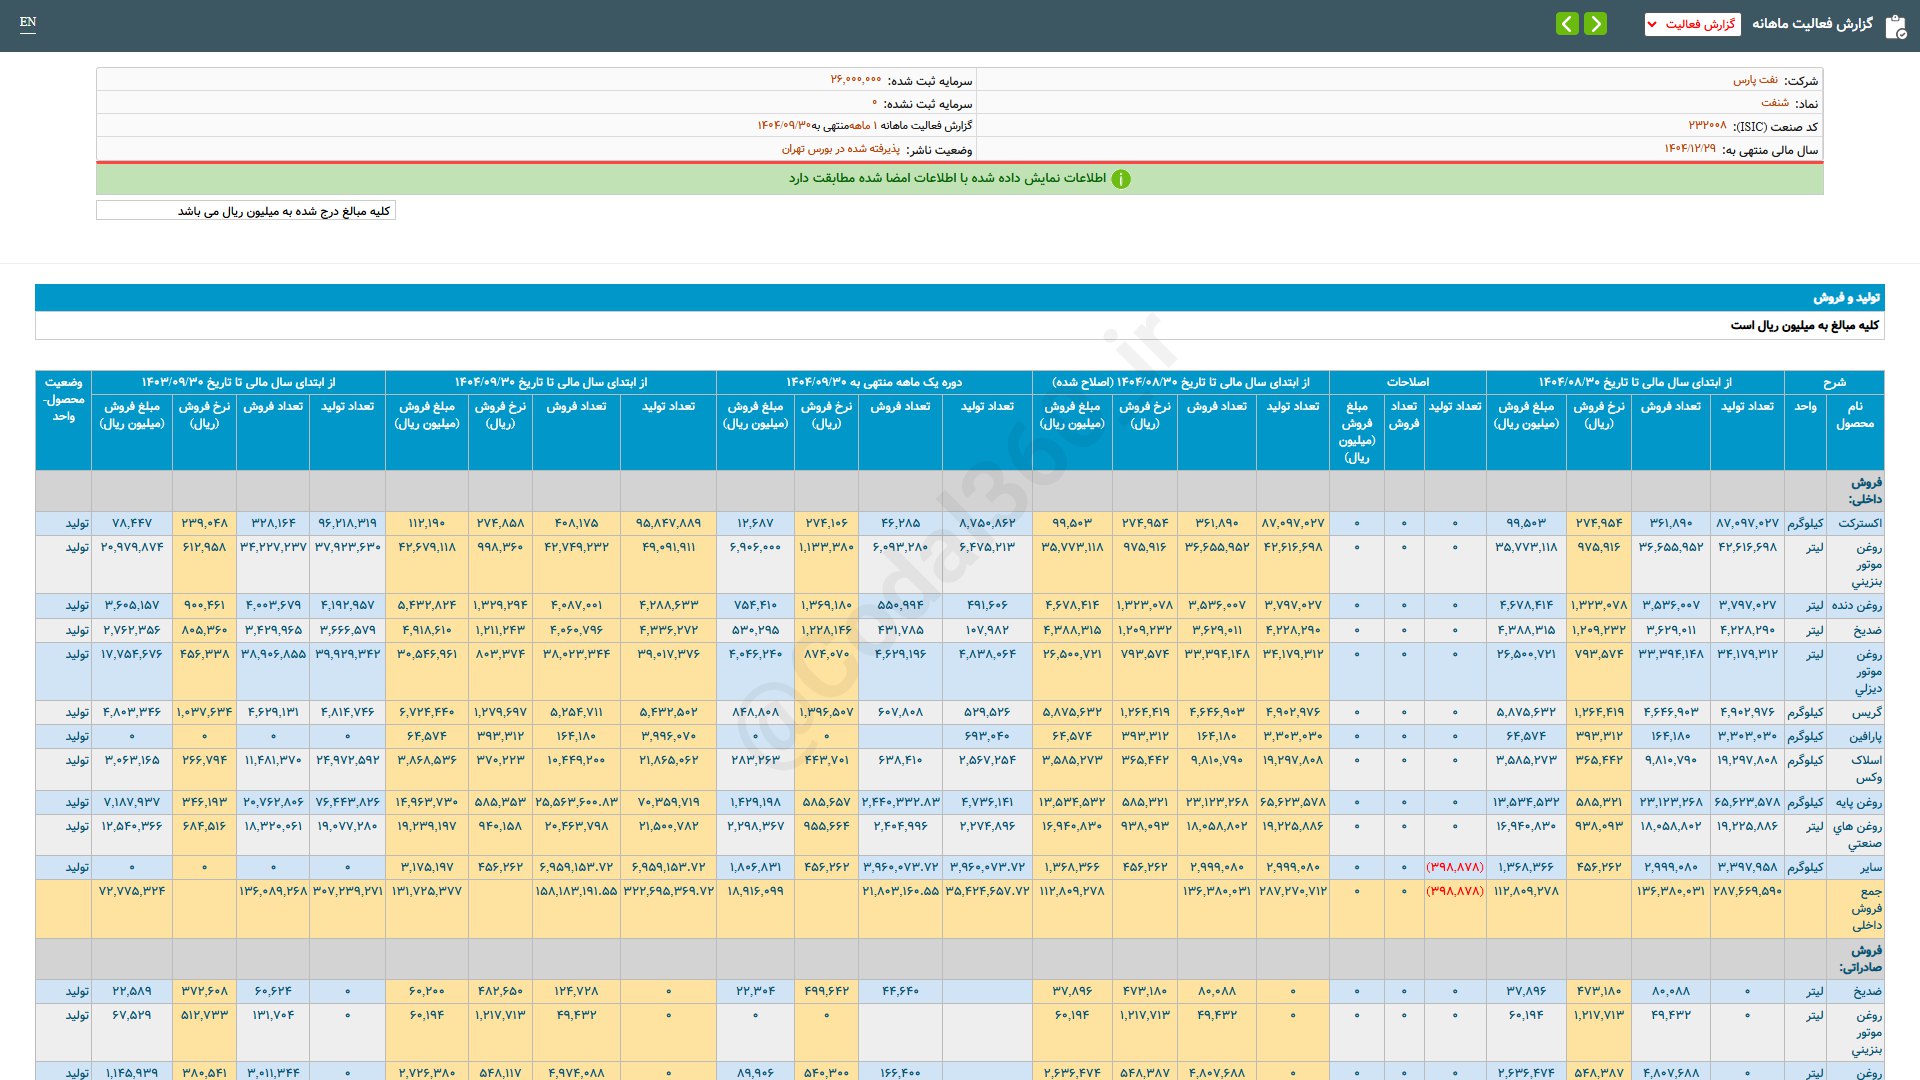Viewport: 1920px width, 1080px height.
Task: Select the پارافین product row label
Action: tap(1864, 736)
